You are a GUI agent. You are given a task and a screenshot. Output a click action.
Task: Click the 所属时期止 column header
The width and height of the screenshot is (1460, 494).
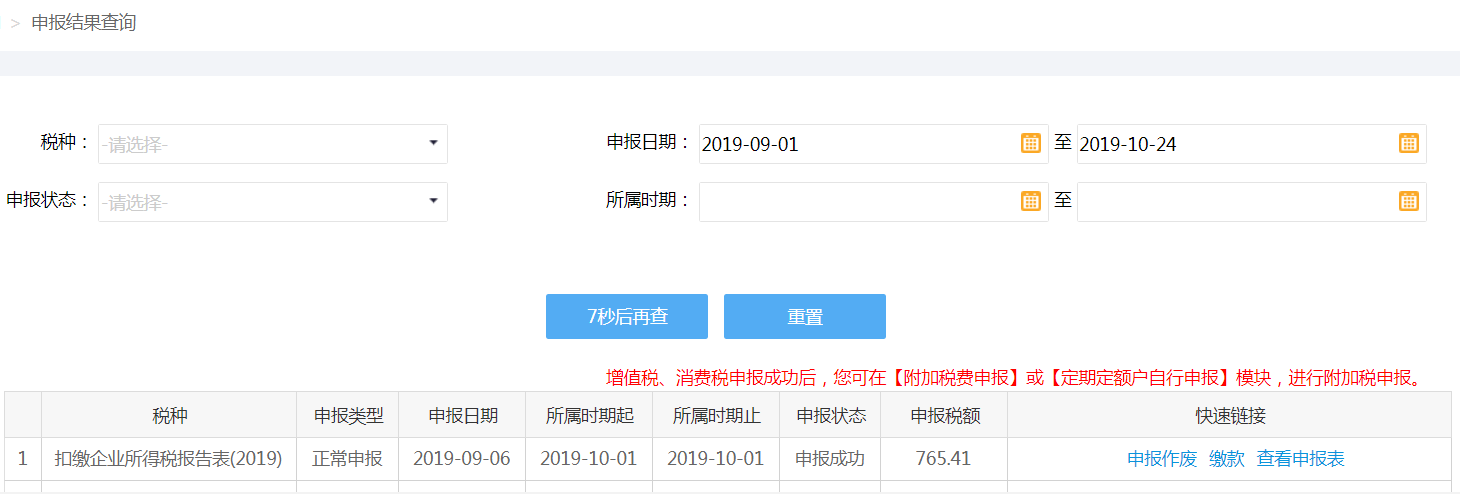pos(716,415)
